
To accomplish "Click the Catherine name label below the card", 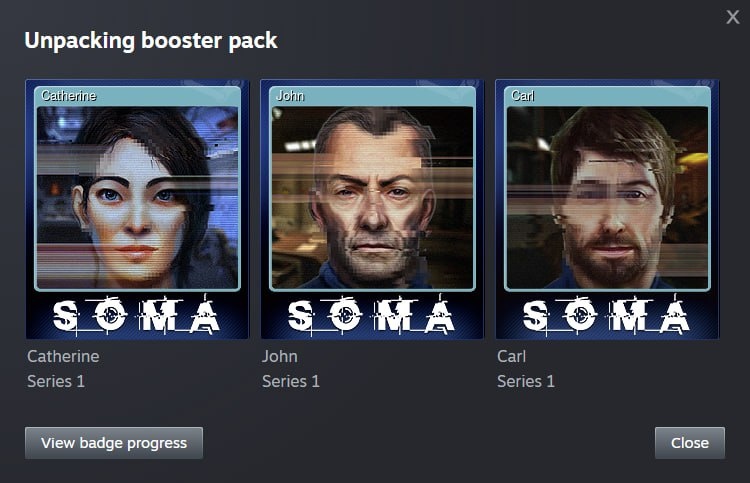I will pyautogui.click(x=63, y=356).
